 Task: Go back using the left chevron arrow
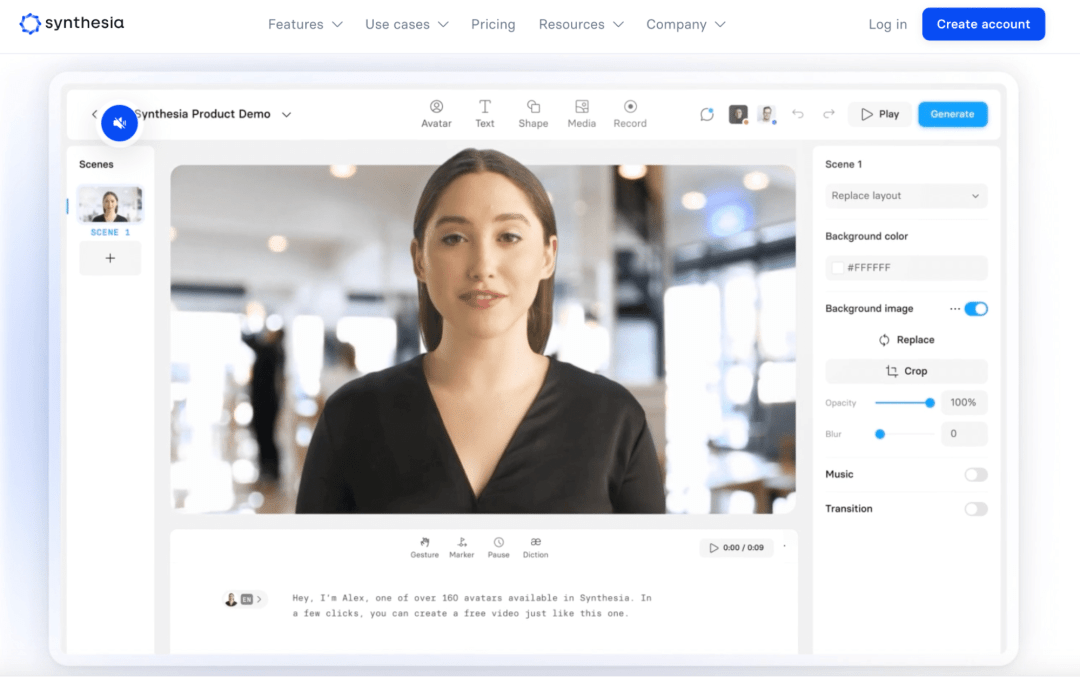point(94,114)
